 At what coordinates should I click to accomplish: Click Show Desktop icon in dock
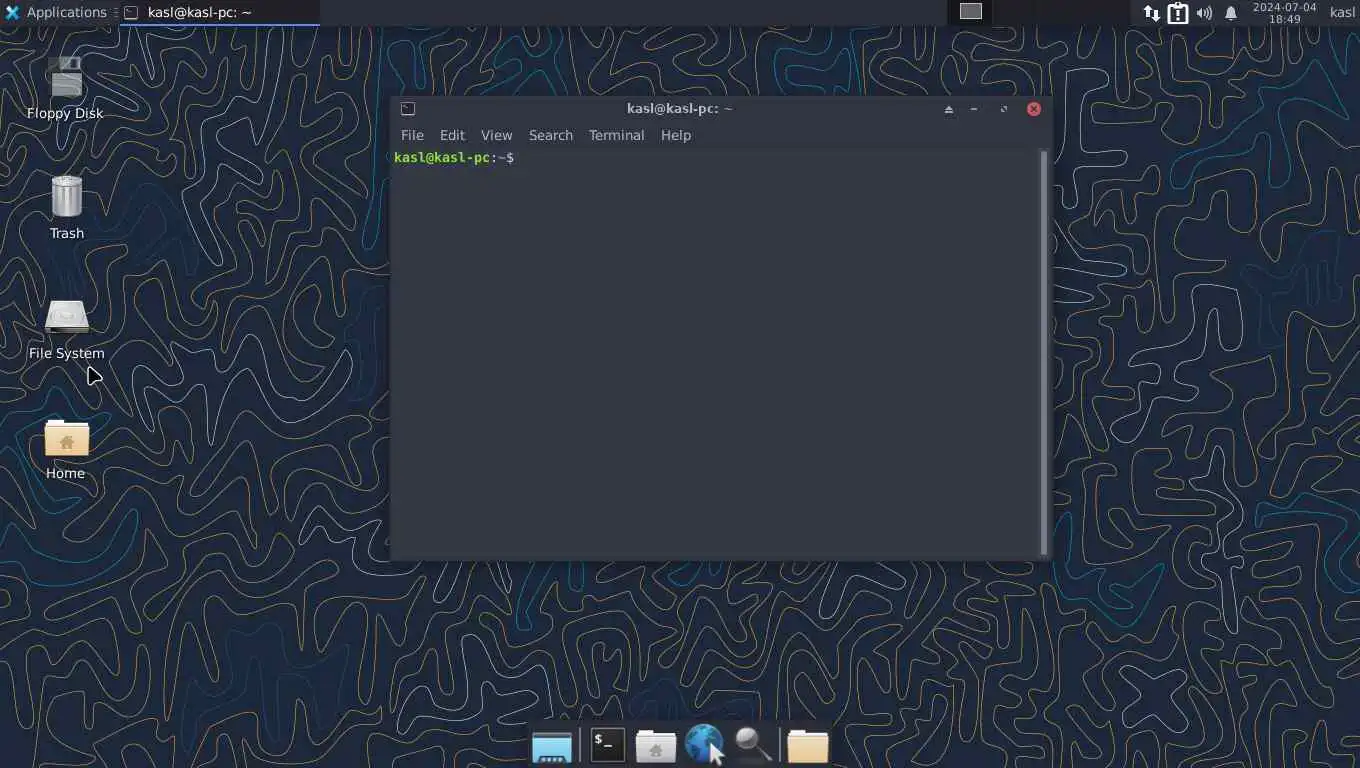click(552, 746)
